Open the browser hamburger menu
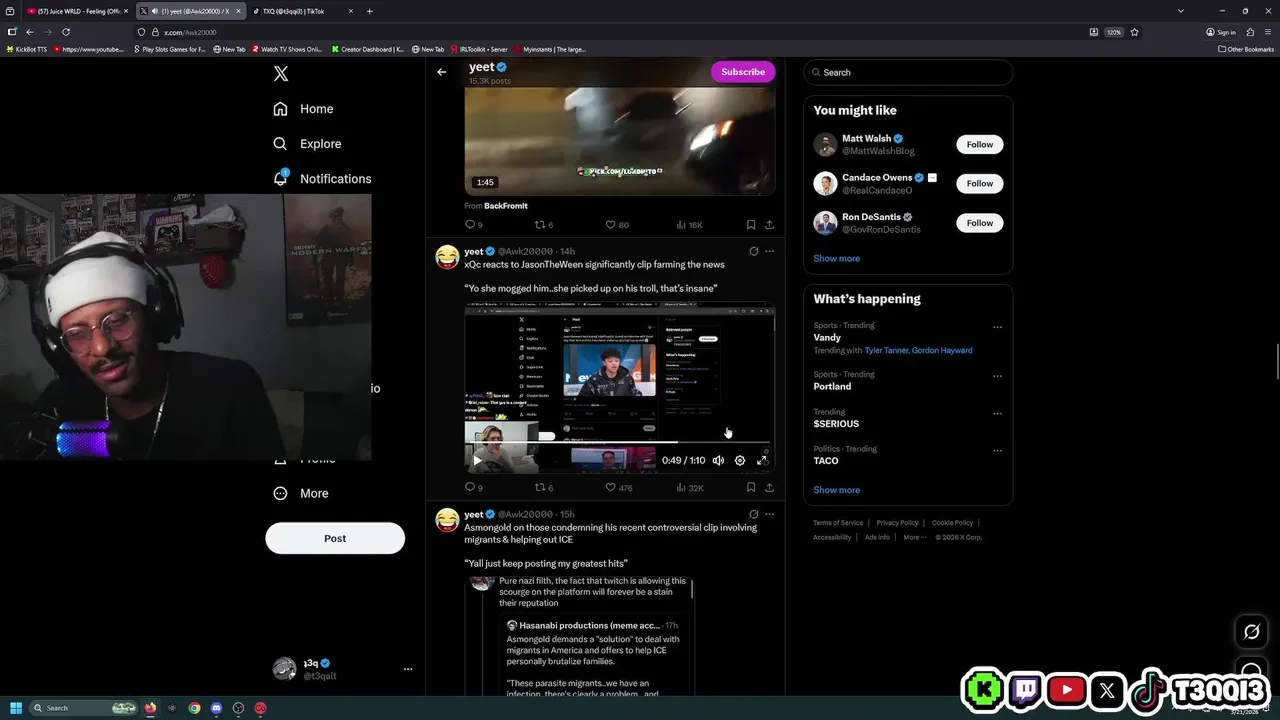This screenshot has height=720, width=1280. pyautogui.click(x=1268, y=32)
